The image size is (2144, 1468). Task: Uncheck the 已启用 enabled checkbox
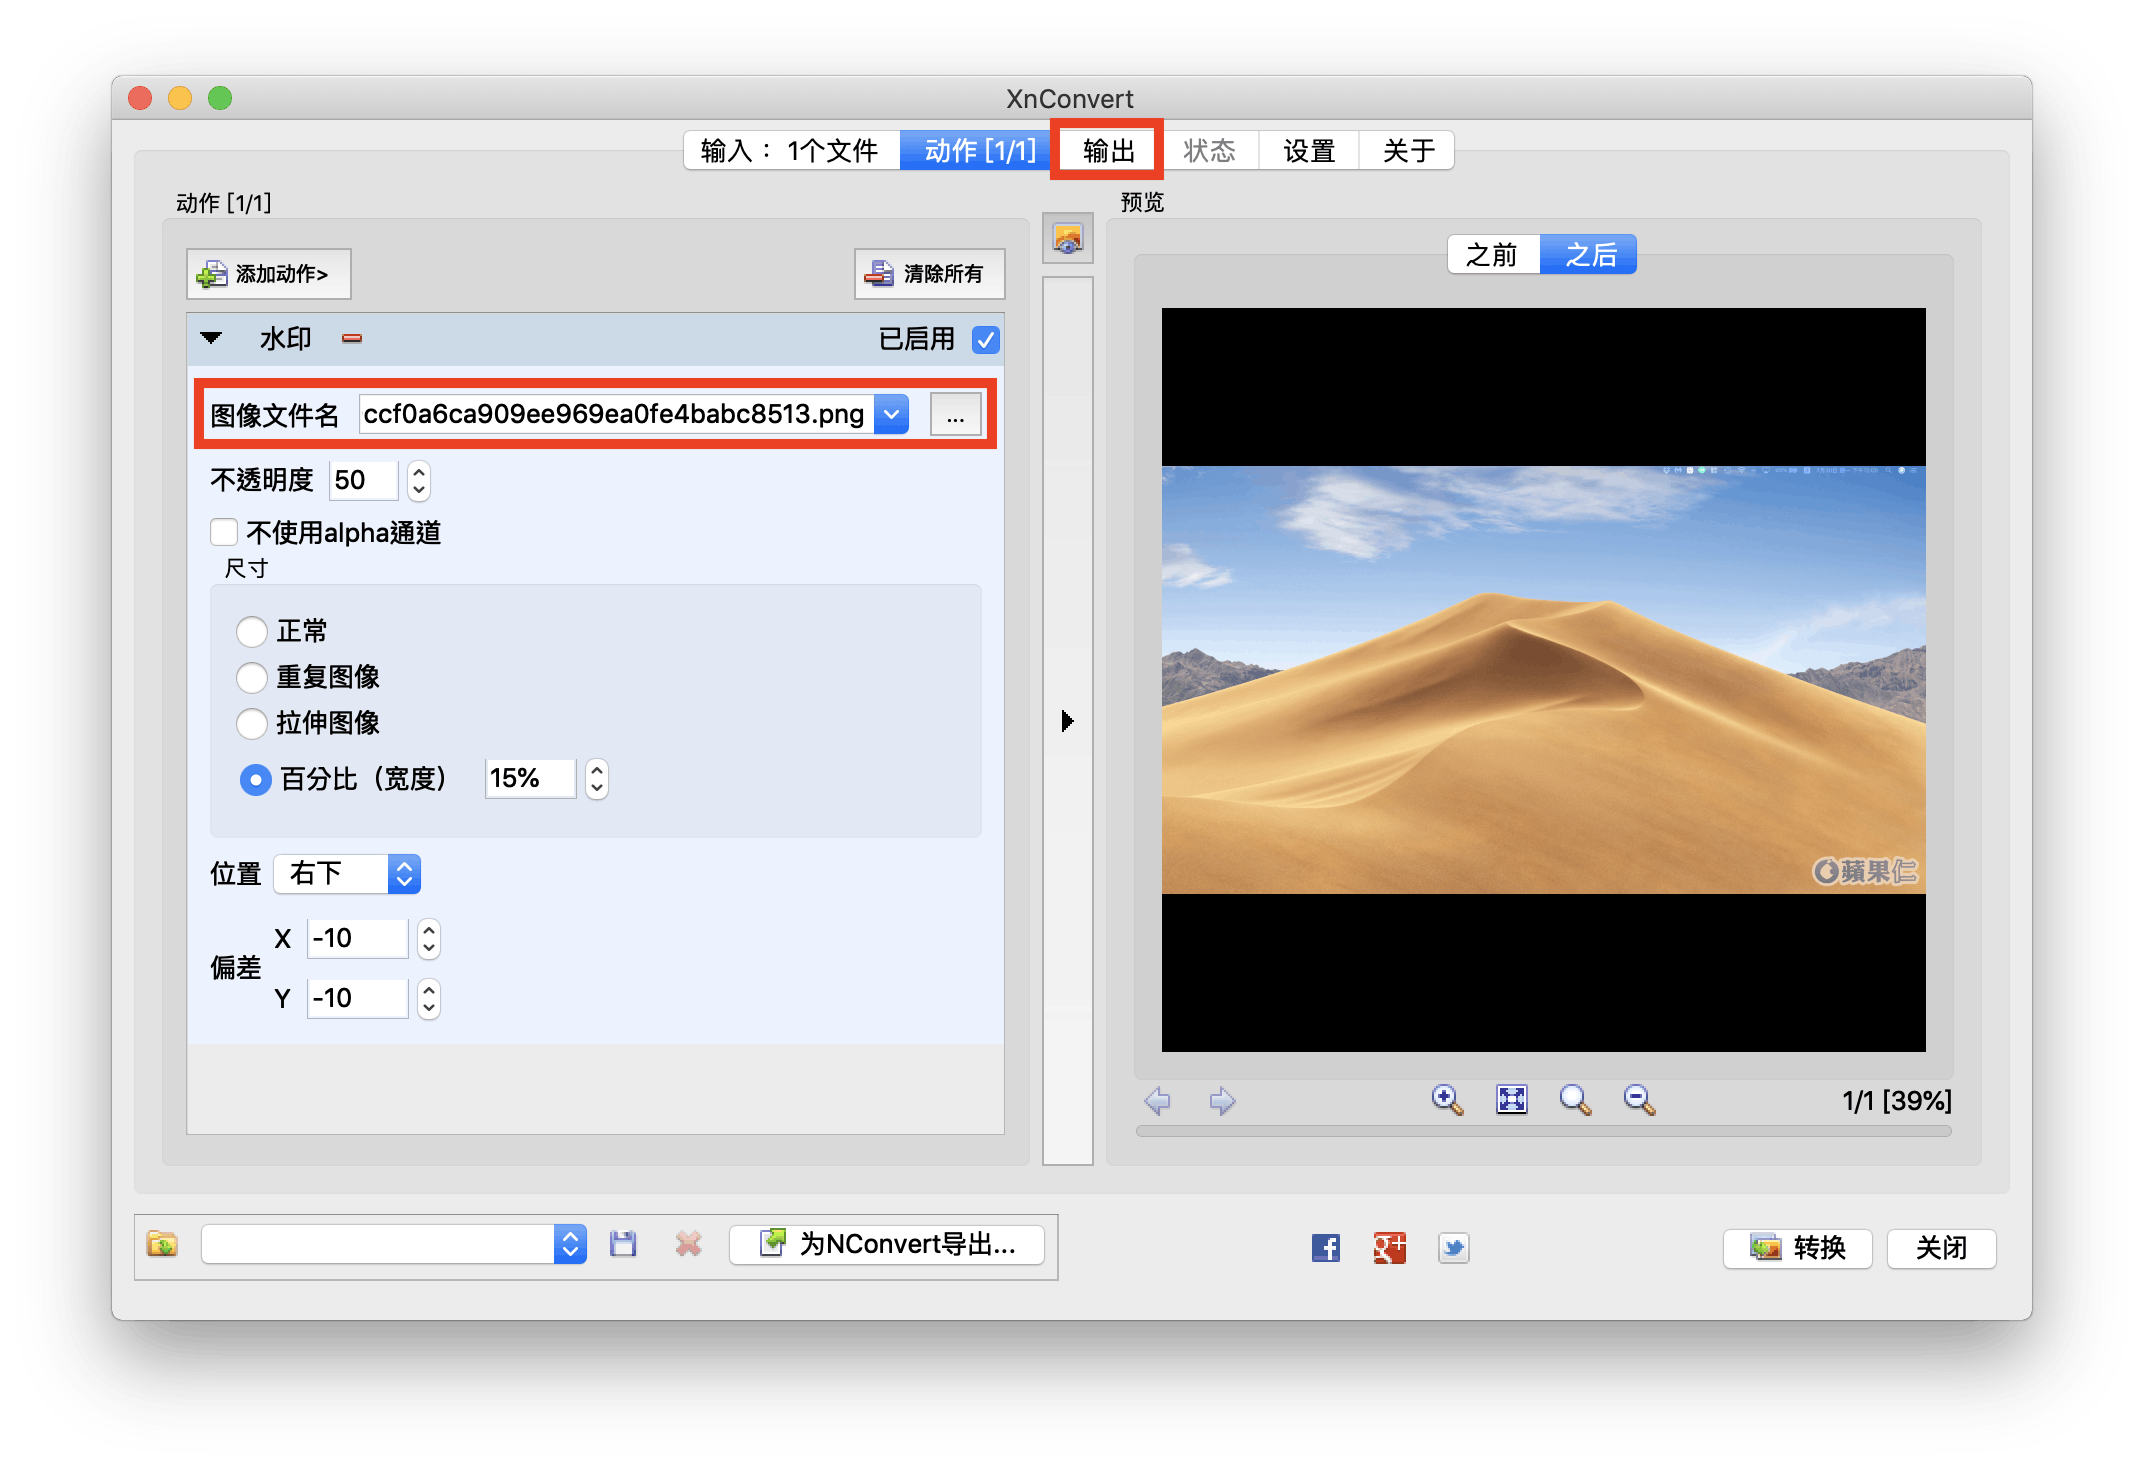click(986, 340)
